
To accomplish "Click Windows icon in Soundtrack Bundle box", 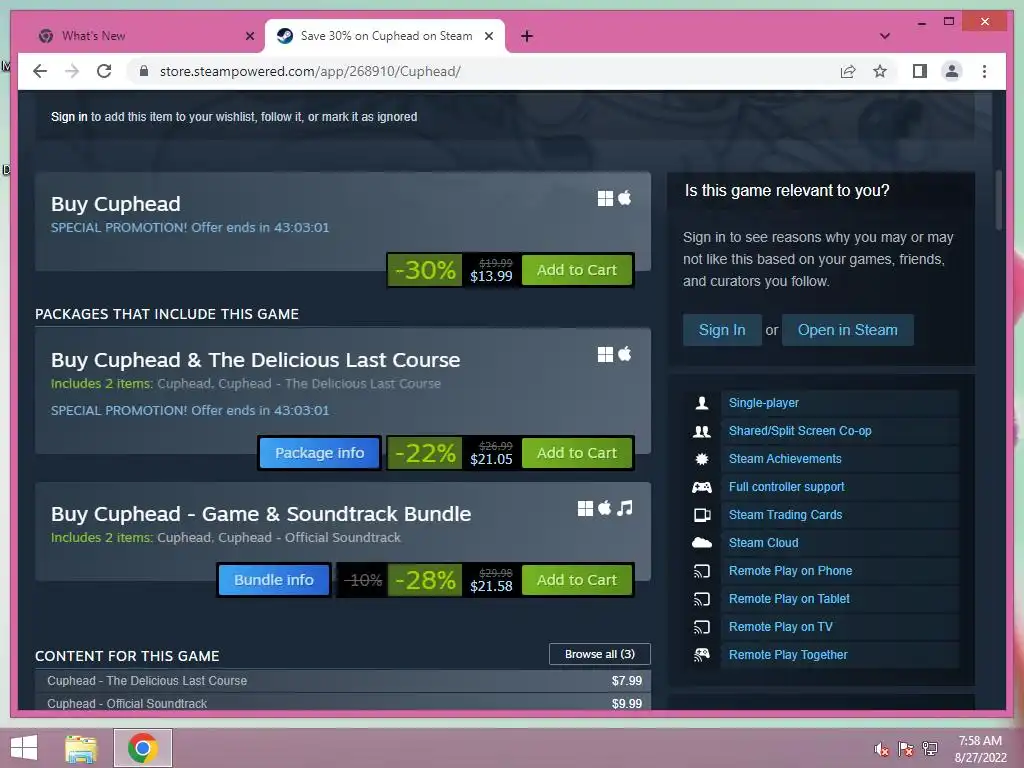I will pos(585,508).
